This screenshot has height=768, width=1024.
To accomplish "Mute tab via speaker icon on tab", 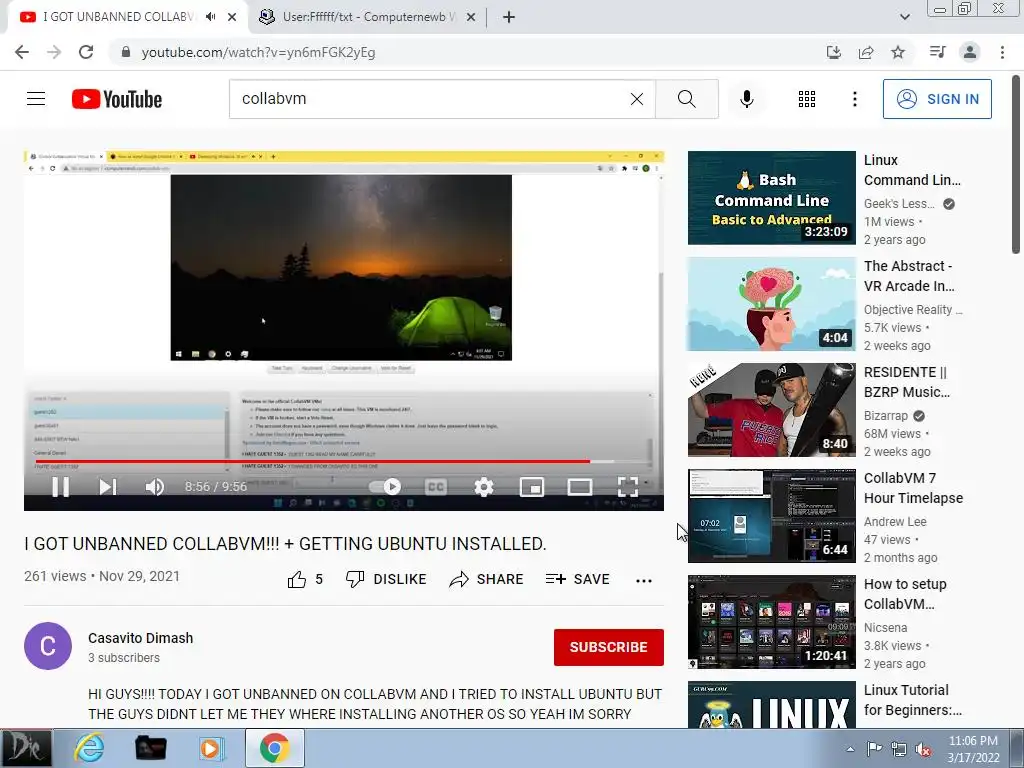I will (210, 17).
